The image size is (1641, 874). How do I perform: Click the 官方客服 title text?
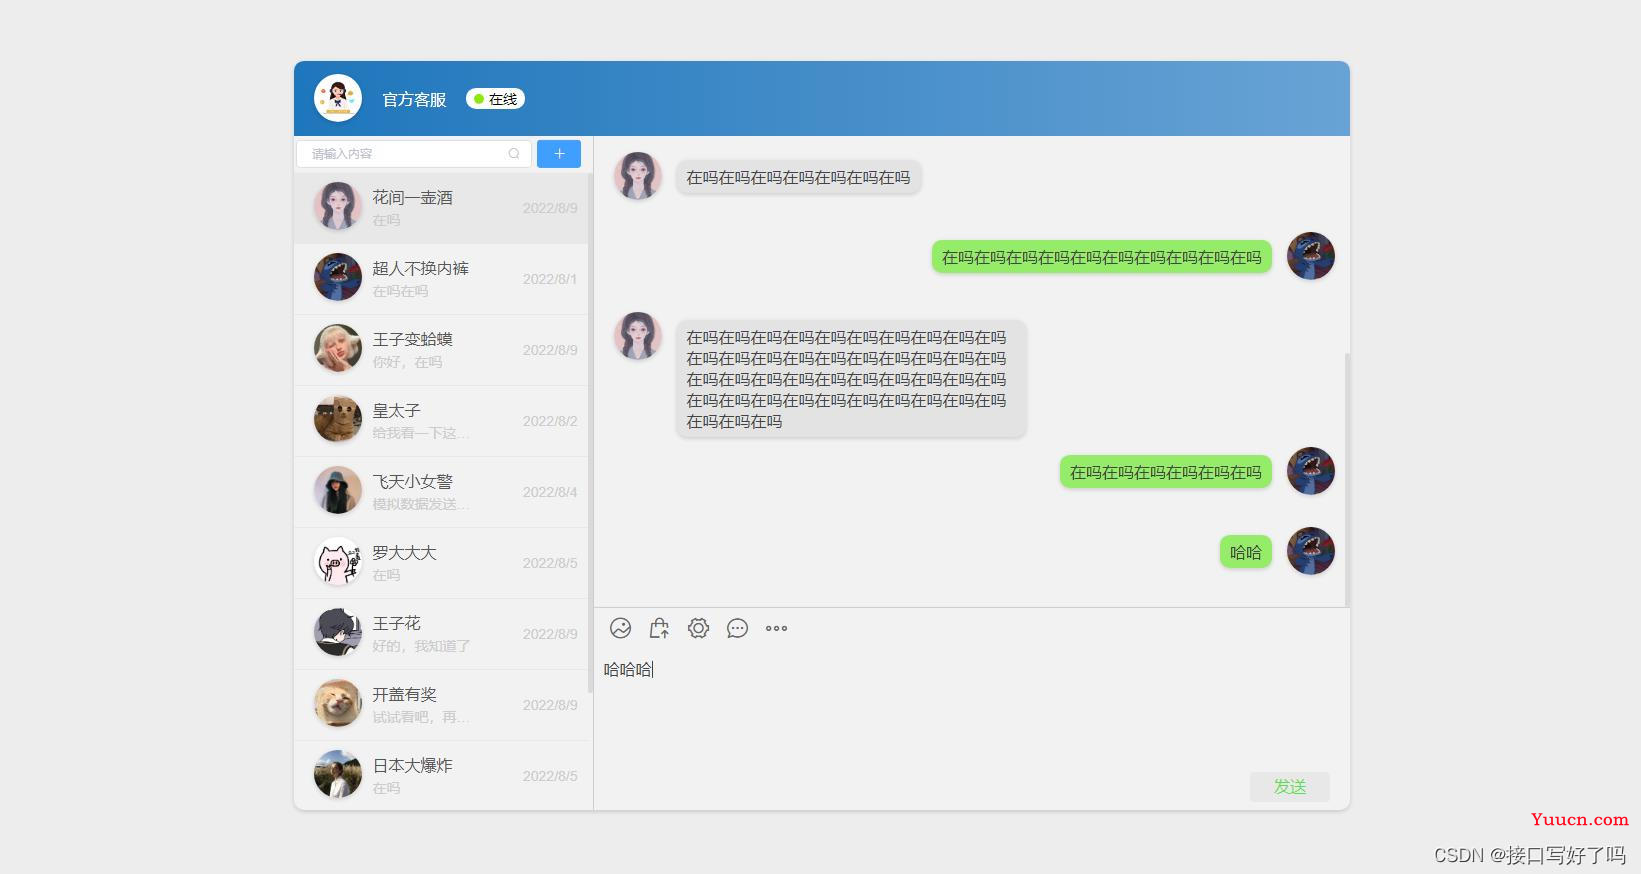(414, 99)
